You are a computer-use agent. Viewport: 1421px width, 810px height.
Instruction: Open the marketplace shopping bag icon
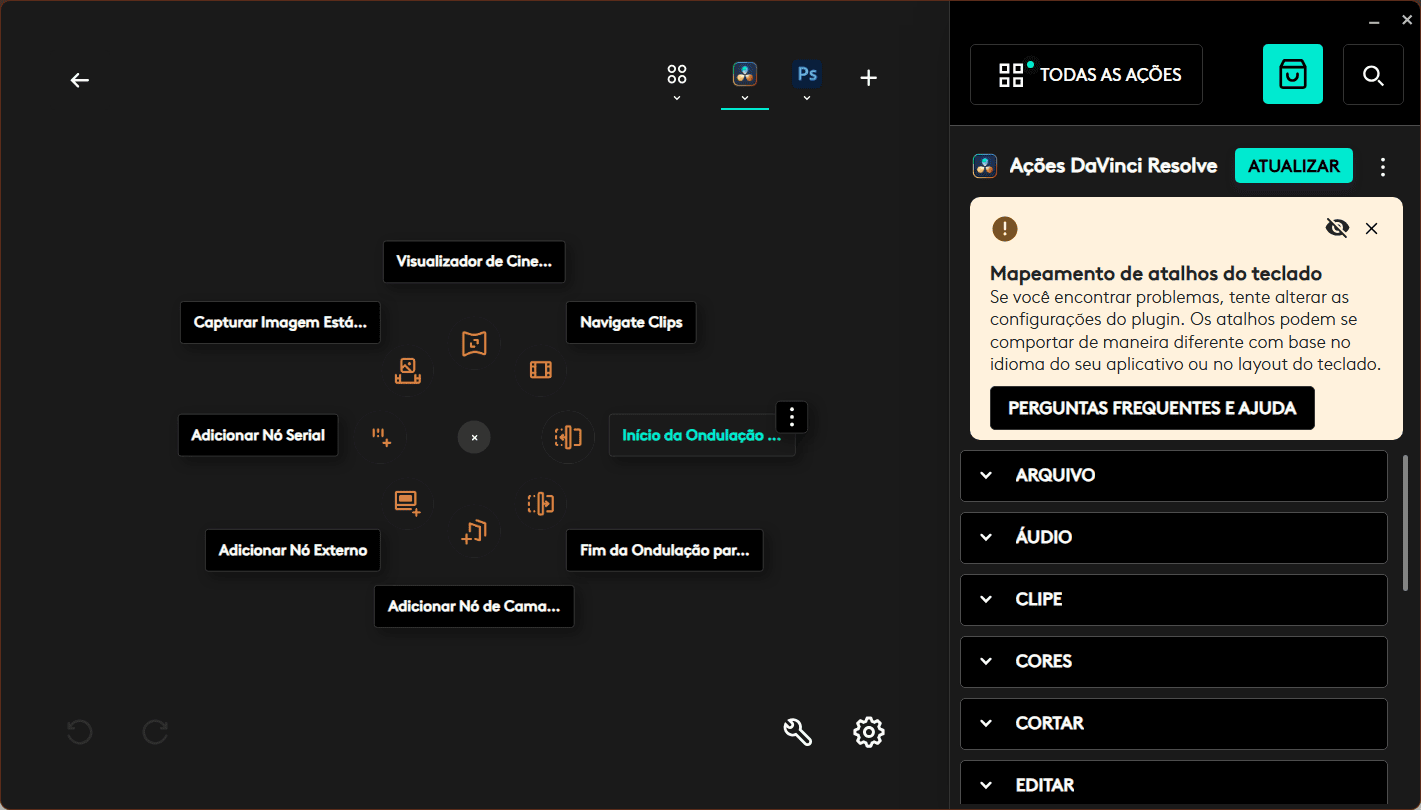tap(1292, 75)
